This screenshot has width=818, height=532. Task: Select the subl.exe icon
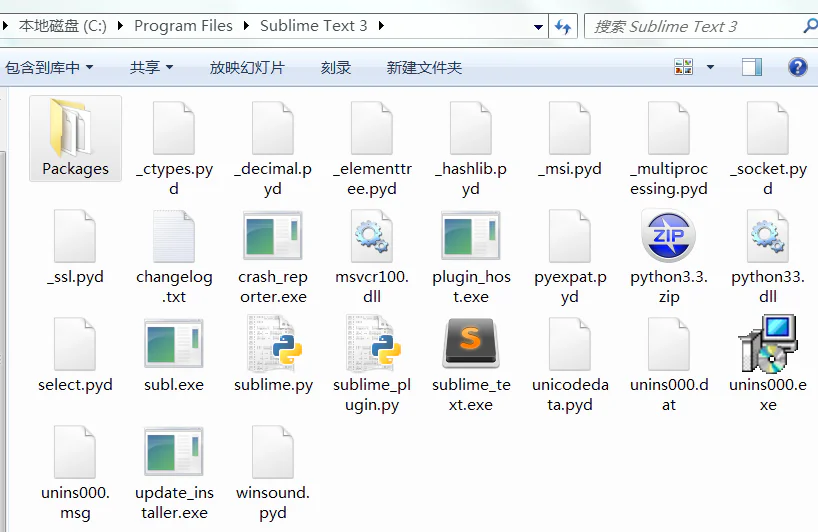pyautogui.click(x=174, y=344)
